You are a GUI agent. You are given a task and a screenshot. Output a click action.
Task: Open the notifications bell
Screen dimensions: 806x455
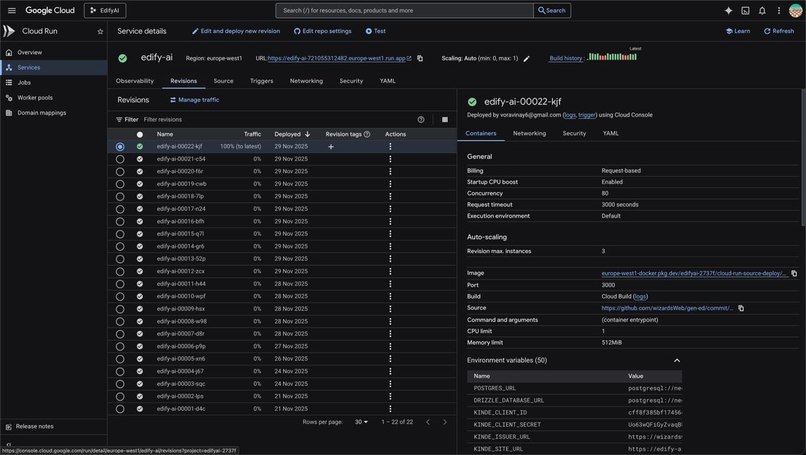[762, 10]
